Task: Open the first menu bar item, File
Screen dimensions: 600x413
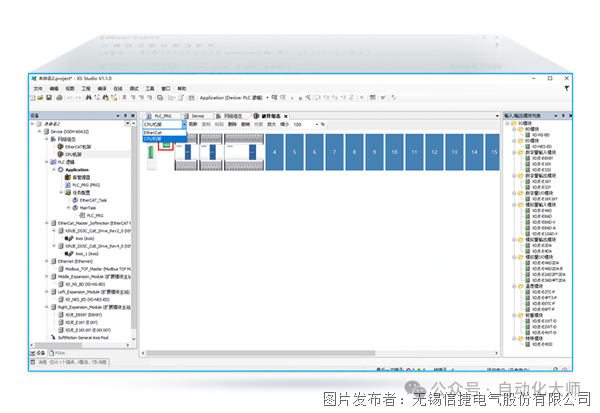Action: (38, 88)
